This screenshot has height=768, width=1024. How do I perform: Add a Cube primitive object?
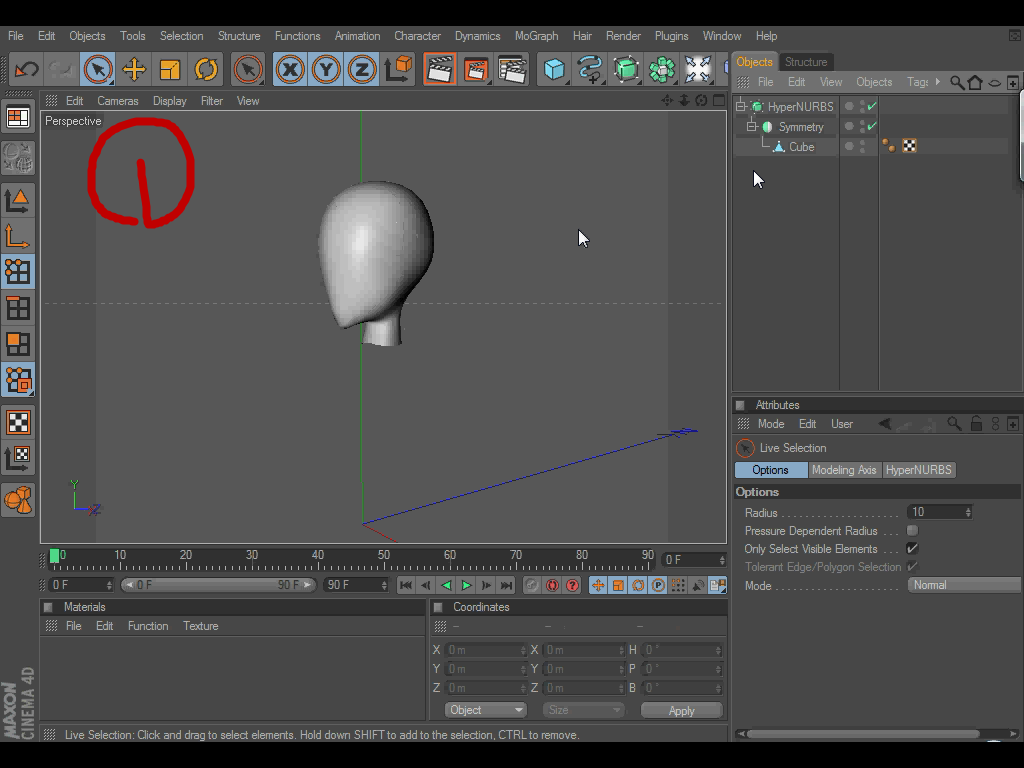click(x=554, y=69)
